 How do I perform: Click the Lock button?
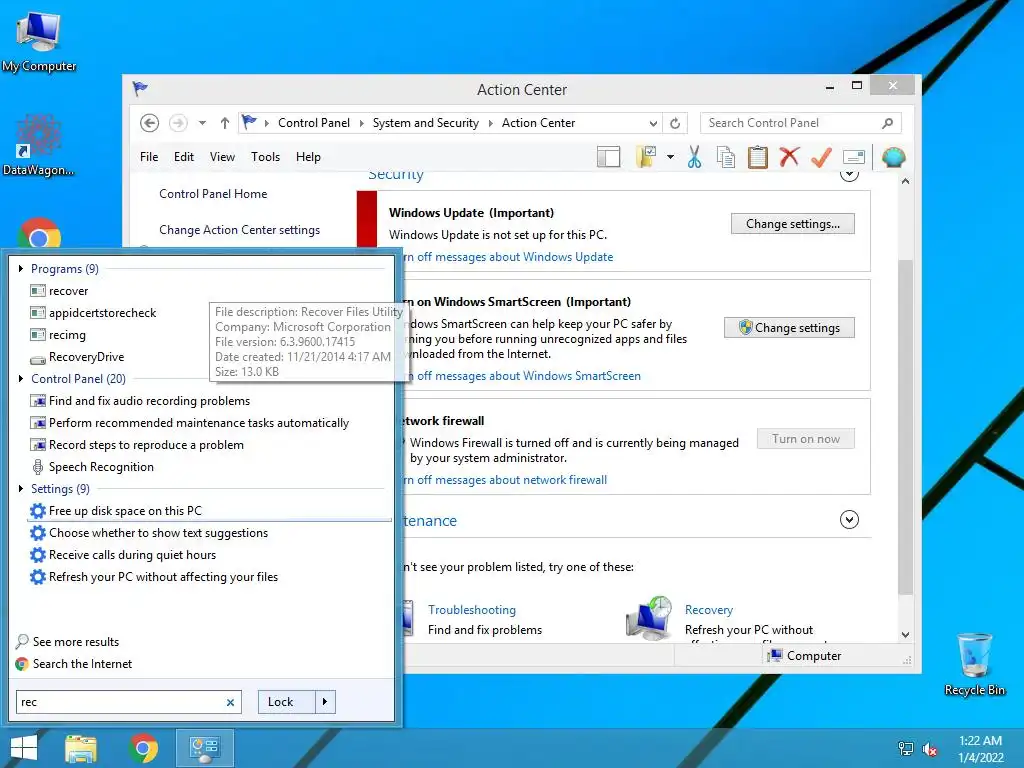tap(287, 702)
